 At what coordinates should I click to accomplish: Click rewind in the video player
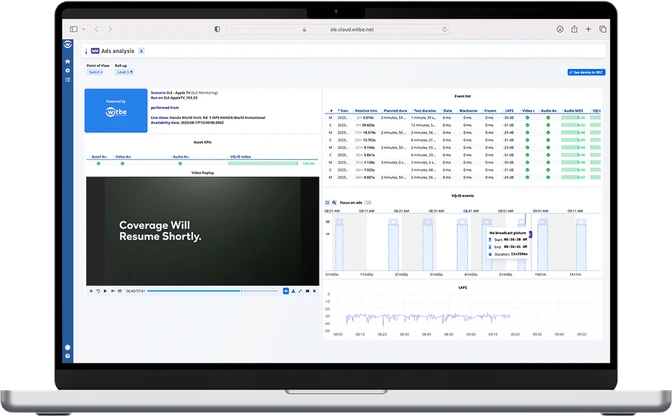(x=98, y=291)
